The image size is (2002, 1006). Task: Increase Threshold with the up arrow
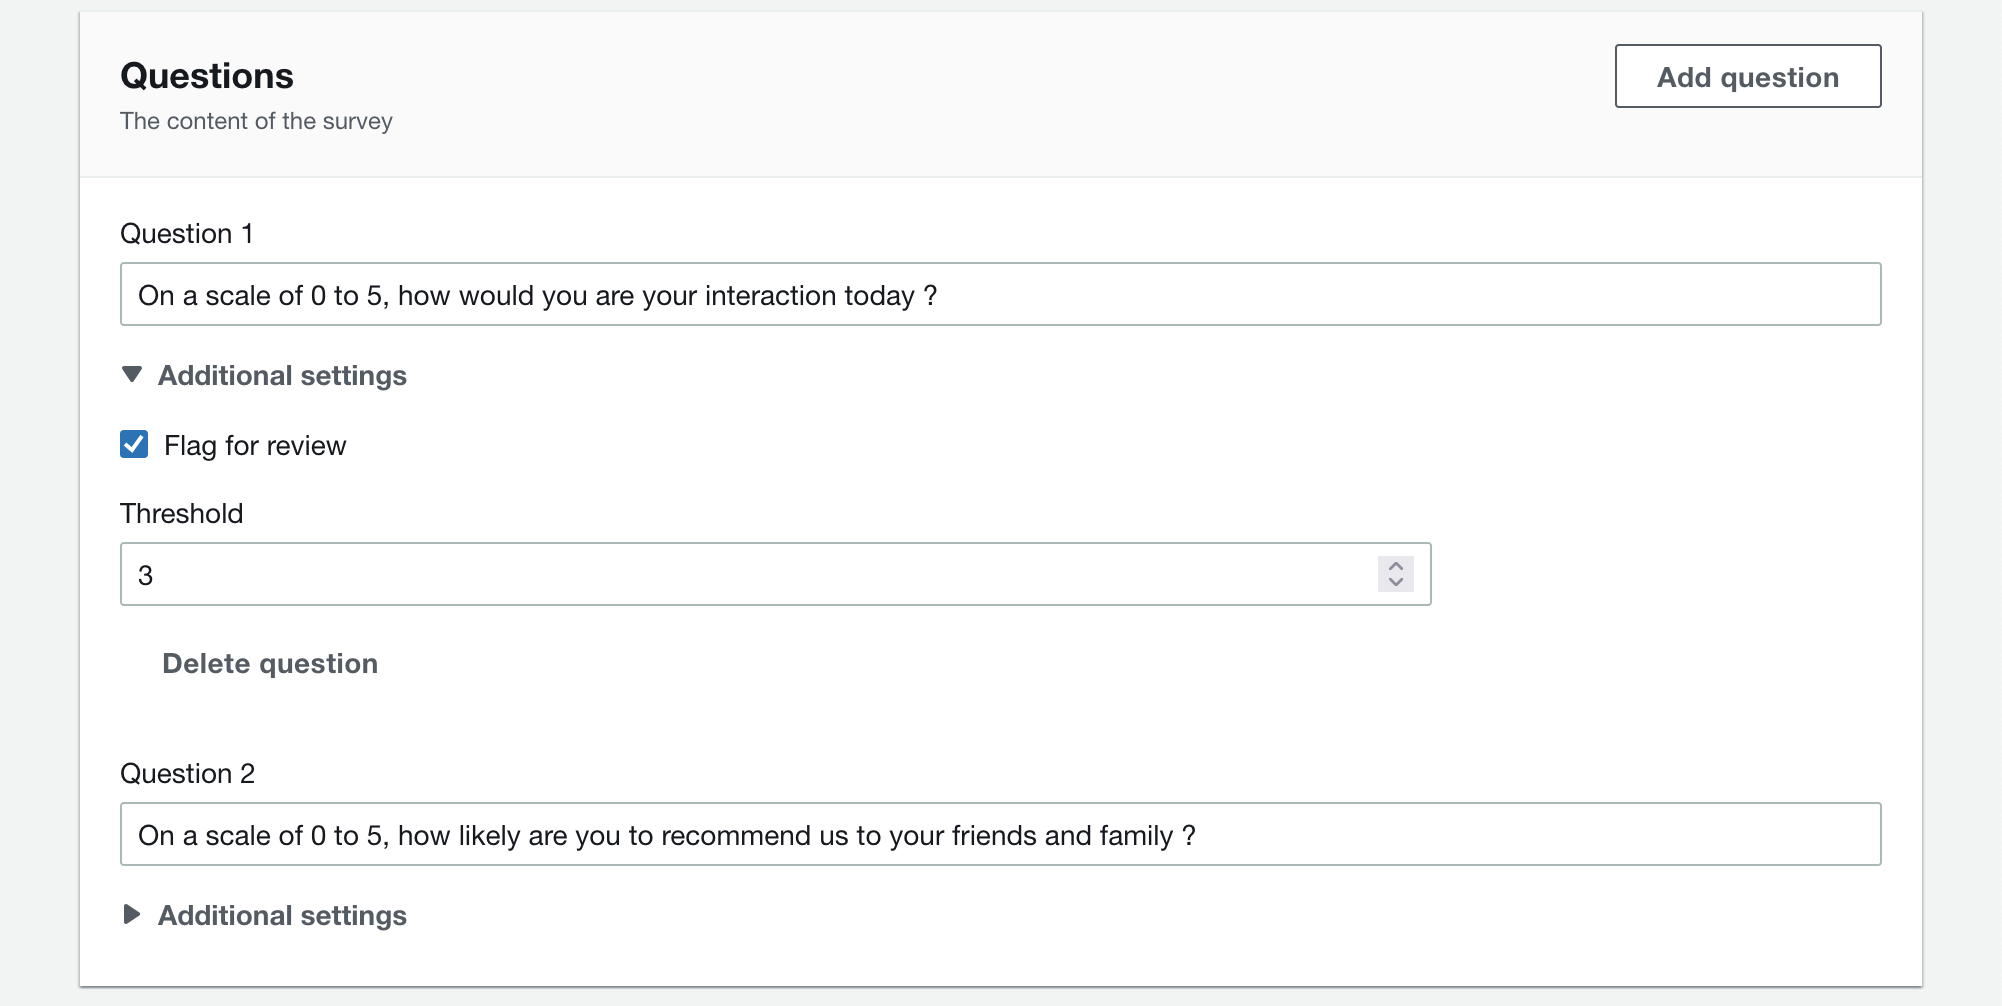click(x=1396, y=566)
